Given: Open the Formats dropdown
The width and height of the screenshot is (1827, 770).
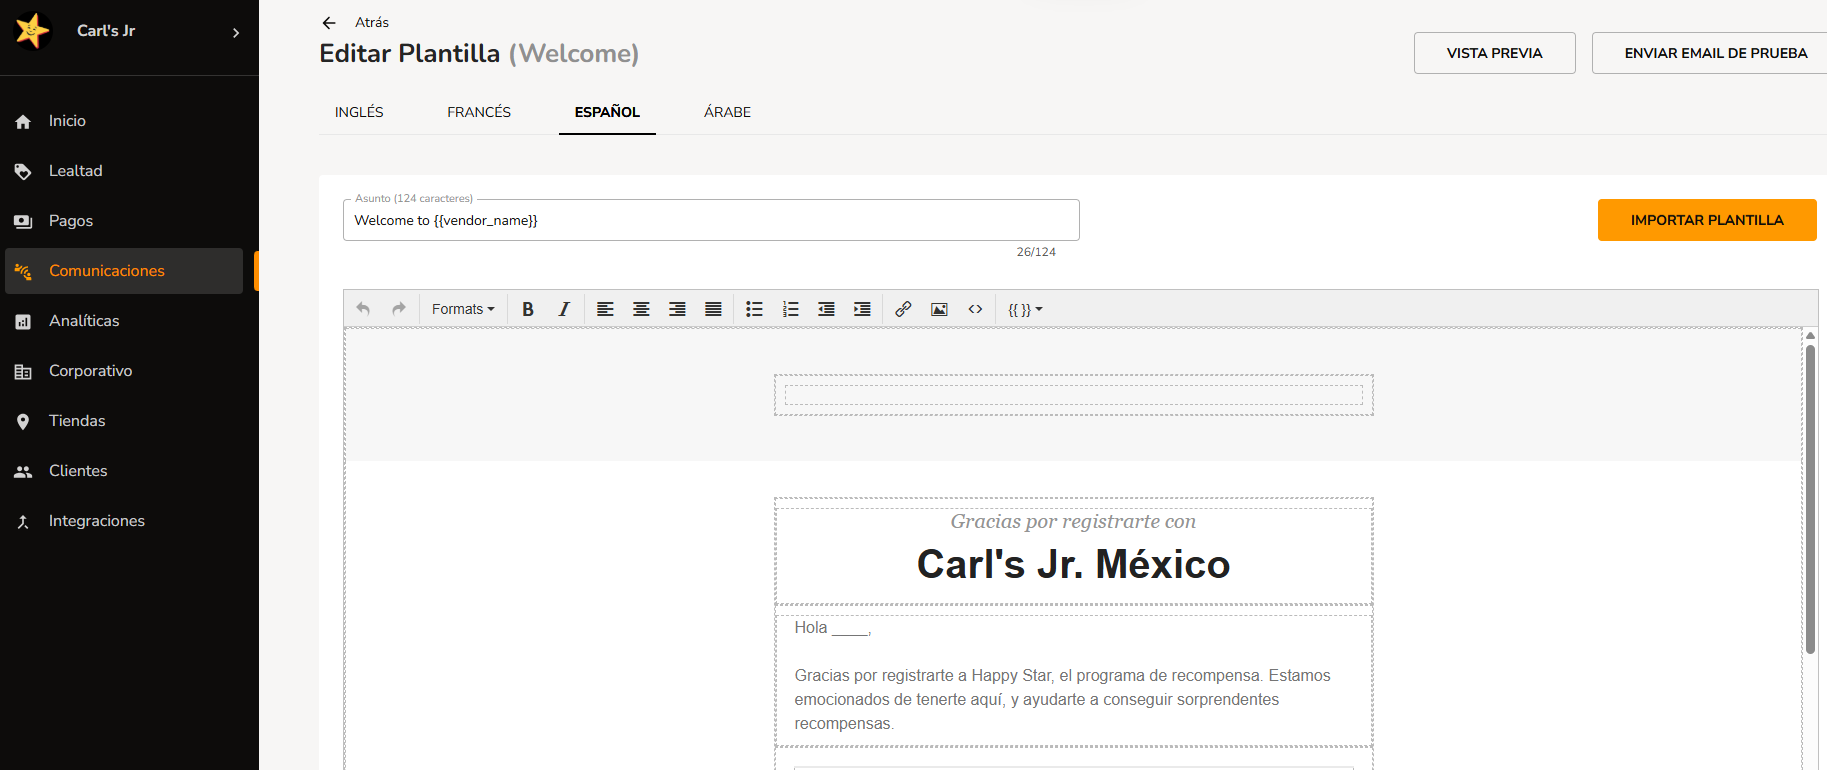Looking at the screenshot, I should pyautogui.click(x=463, y=309).
